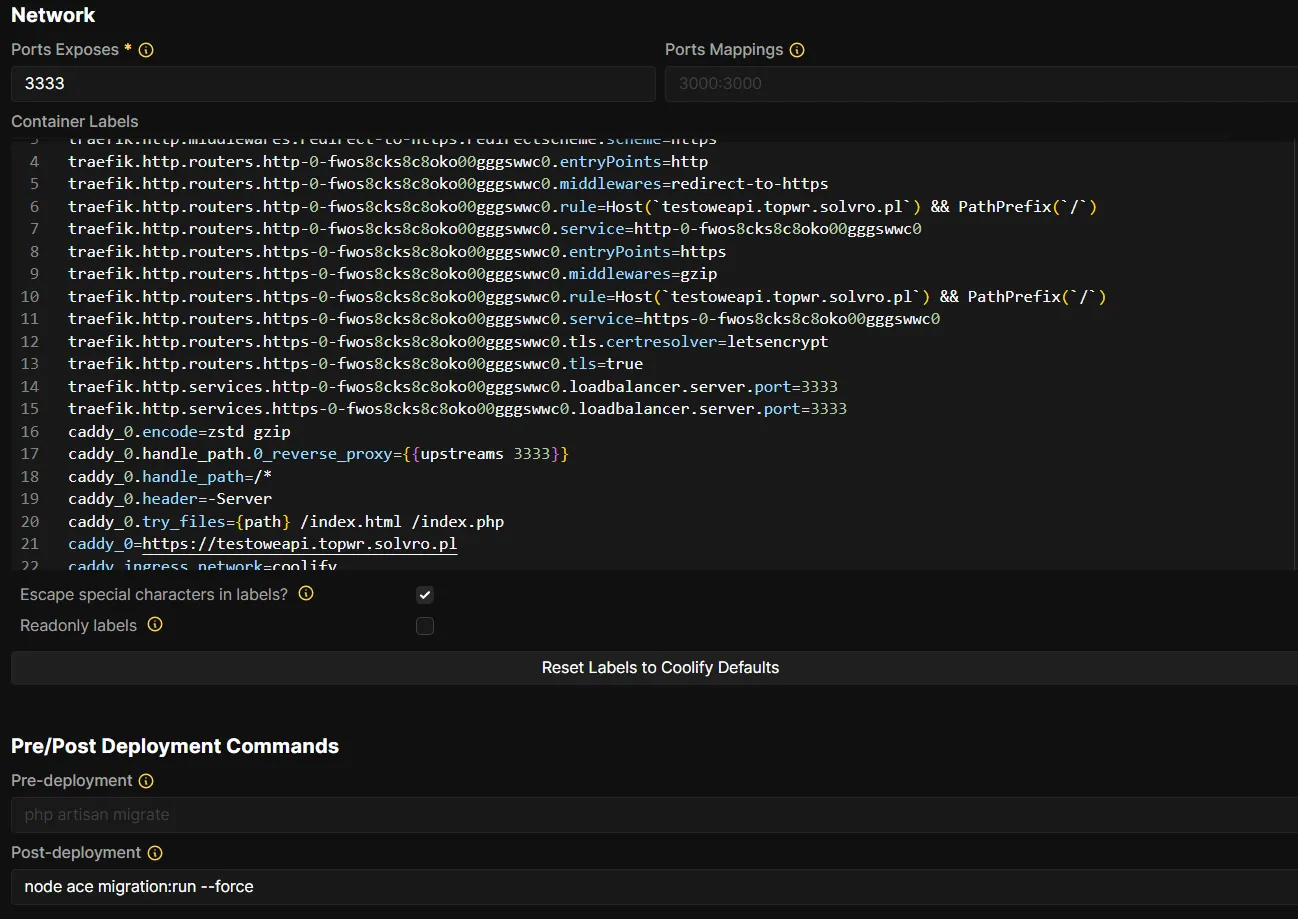This screenshot has height=919, width=1298.
Task: Click the caddy_0.header=-Server label line
Action: tap(170, 499)
